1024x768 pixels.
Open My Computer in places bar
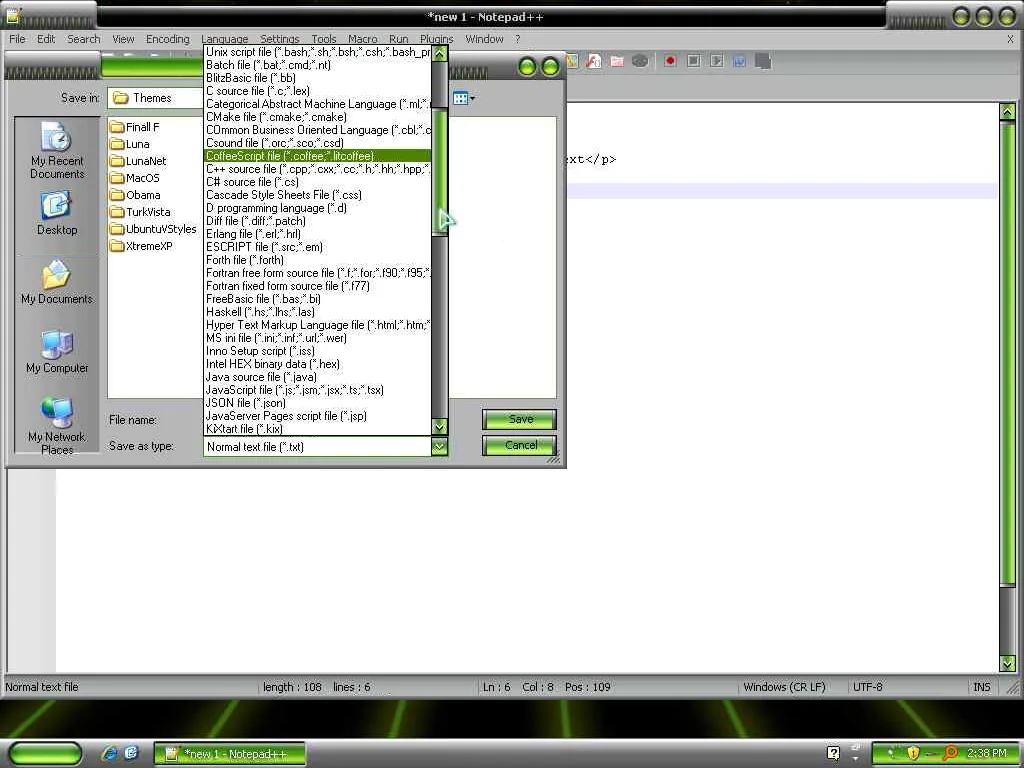coord(57,352)
